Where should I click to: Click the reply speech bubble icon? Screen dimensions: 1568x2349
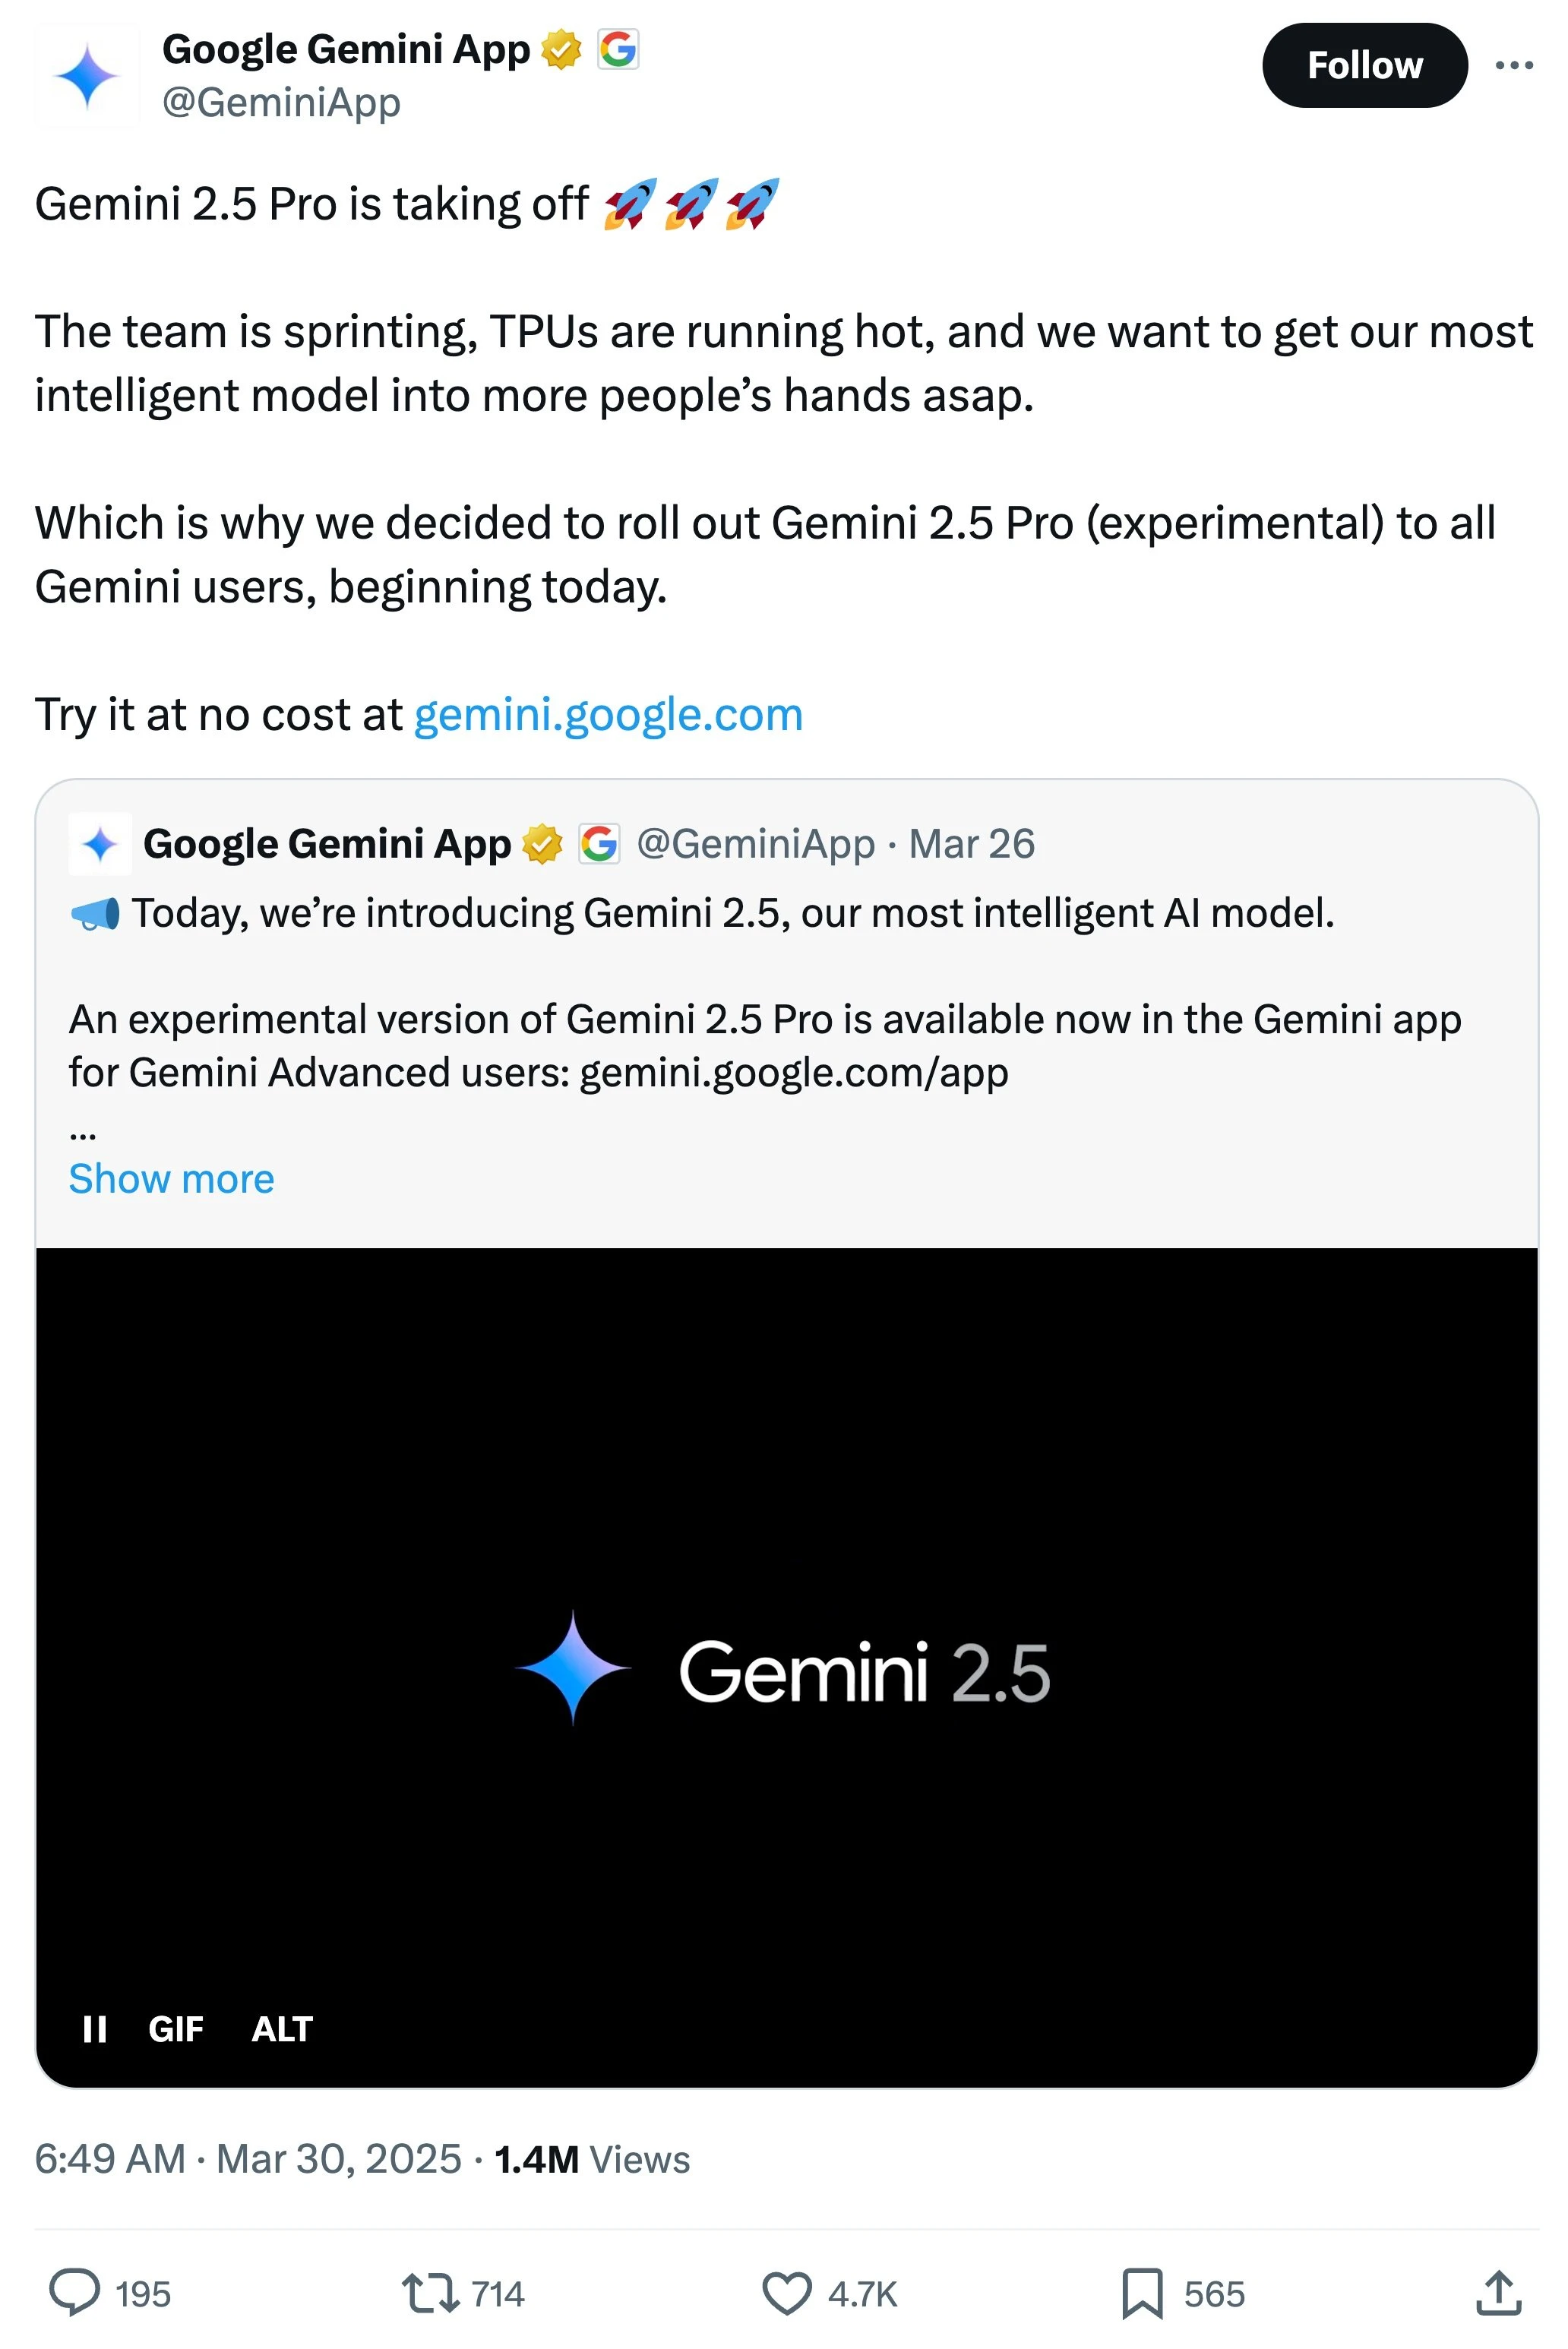[75, 2293]
